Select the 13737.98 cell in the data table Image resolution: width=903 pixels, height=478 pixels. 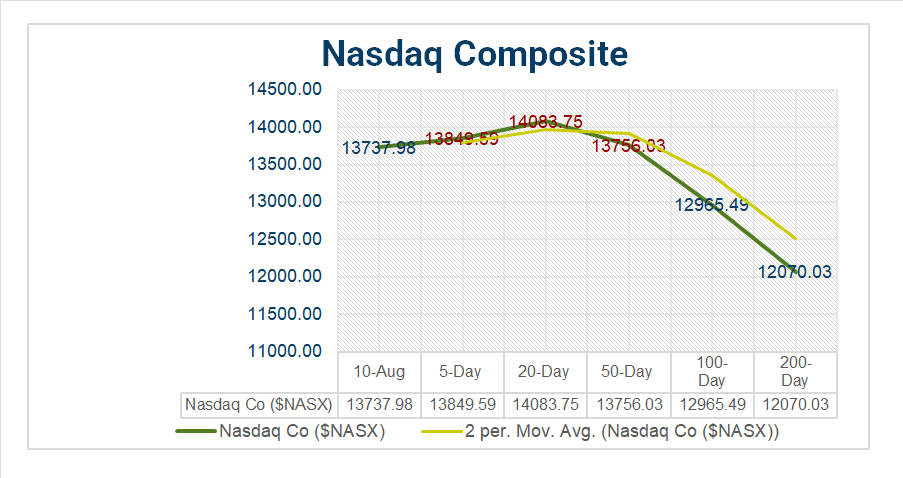380,404
